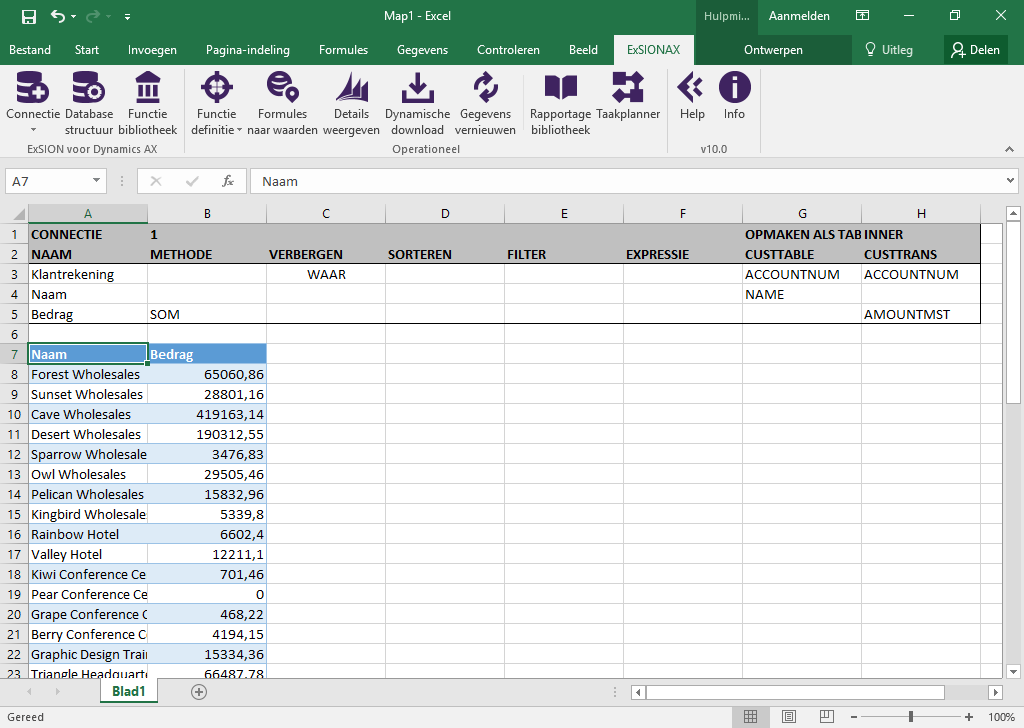Image resolution: width=1024 pixels, height=728 pixels.
Task: Customize Quick Access Toolbar dropdown
Action: point(127,16)
